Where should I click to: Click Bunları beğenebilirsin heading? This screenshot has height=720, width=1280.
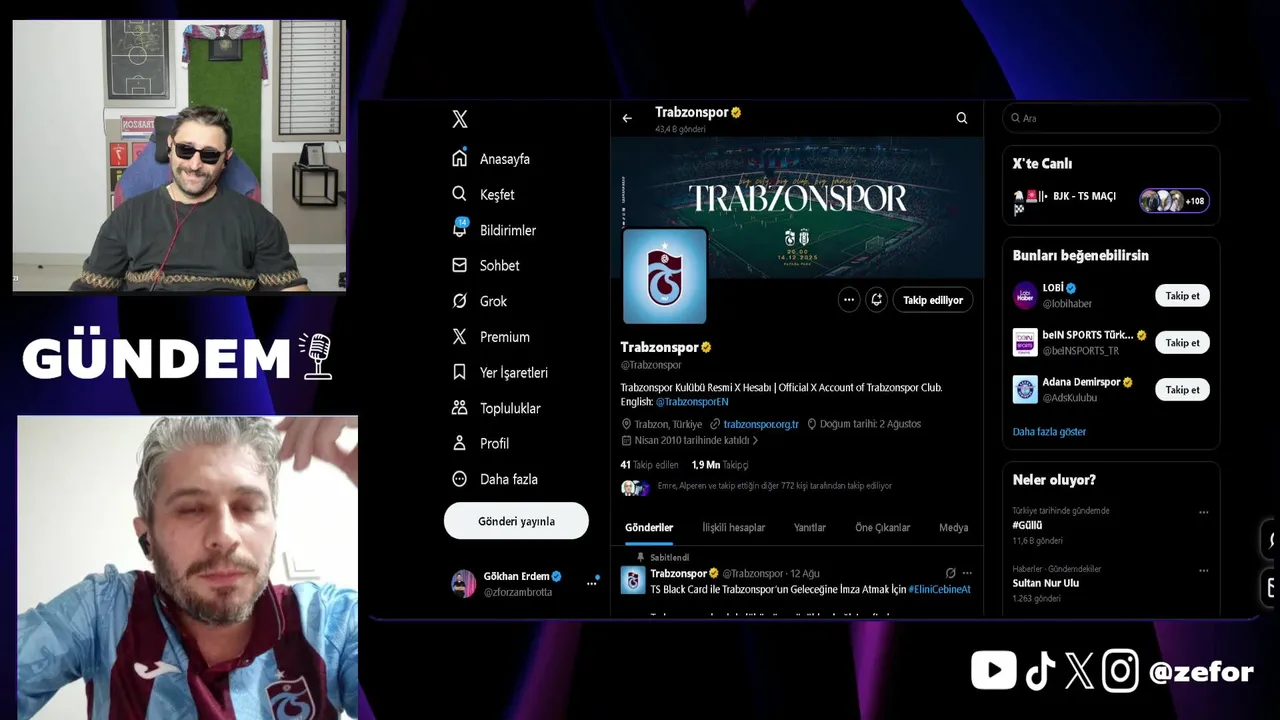coord(1080,256)
